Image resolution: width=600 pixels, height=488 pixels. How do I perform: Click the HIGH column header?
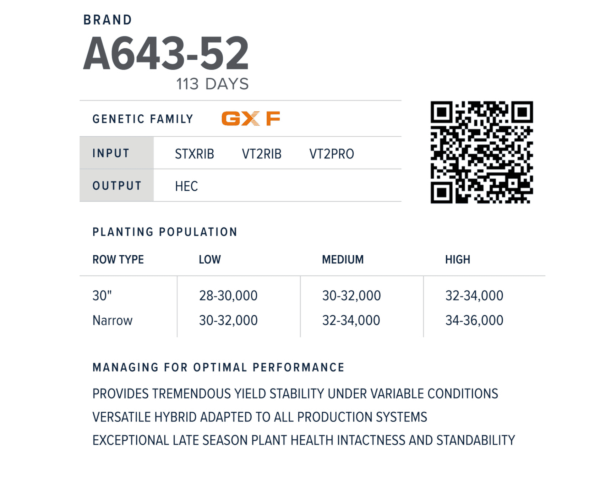(456, 260)
